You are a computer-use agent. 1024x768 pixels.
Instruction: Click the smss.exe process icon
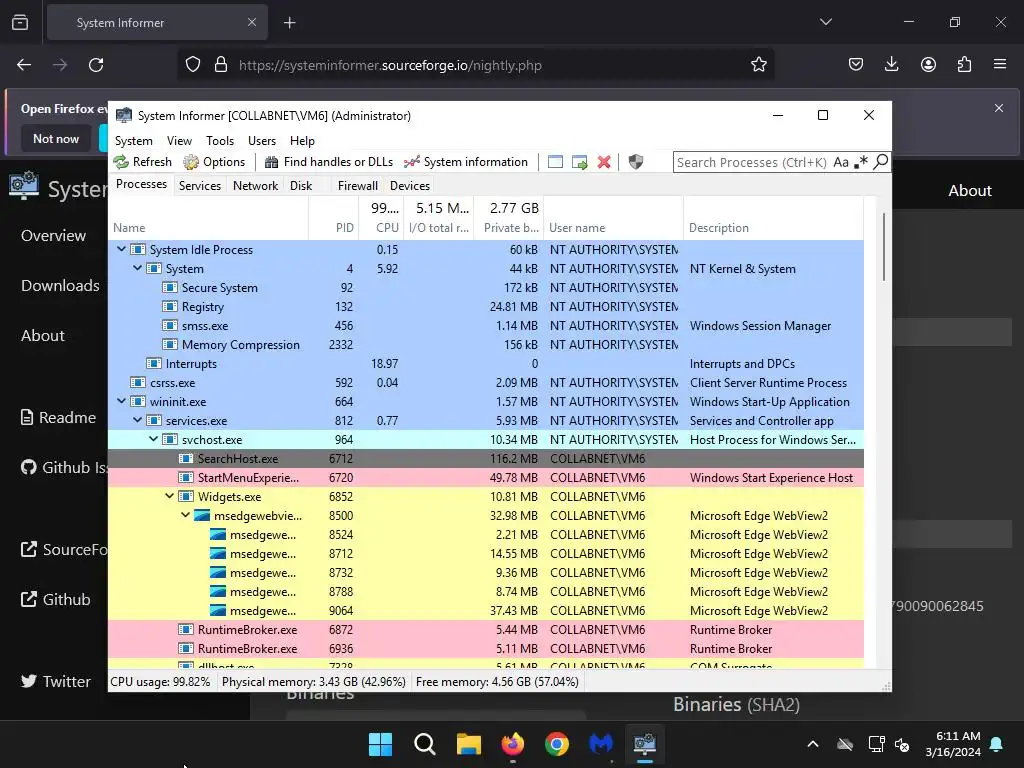pos(170,325)
